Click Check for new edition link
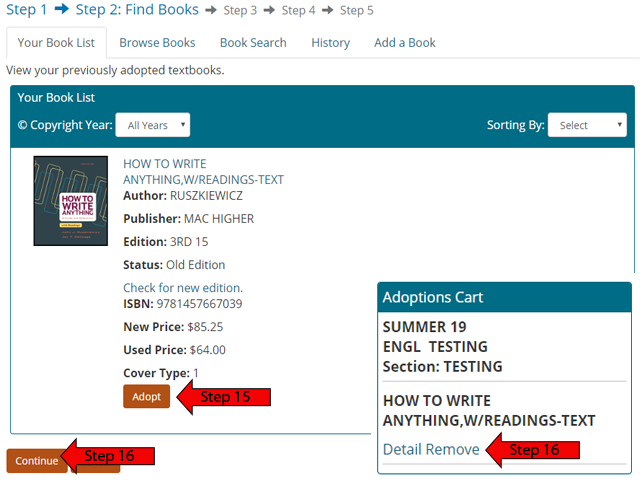640x484 pixels. coord(183,288)
